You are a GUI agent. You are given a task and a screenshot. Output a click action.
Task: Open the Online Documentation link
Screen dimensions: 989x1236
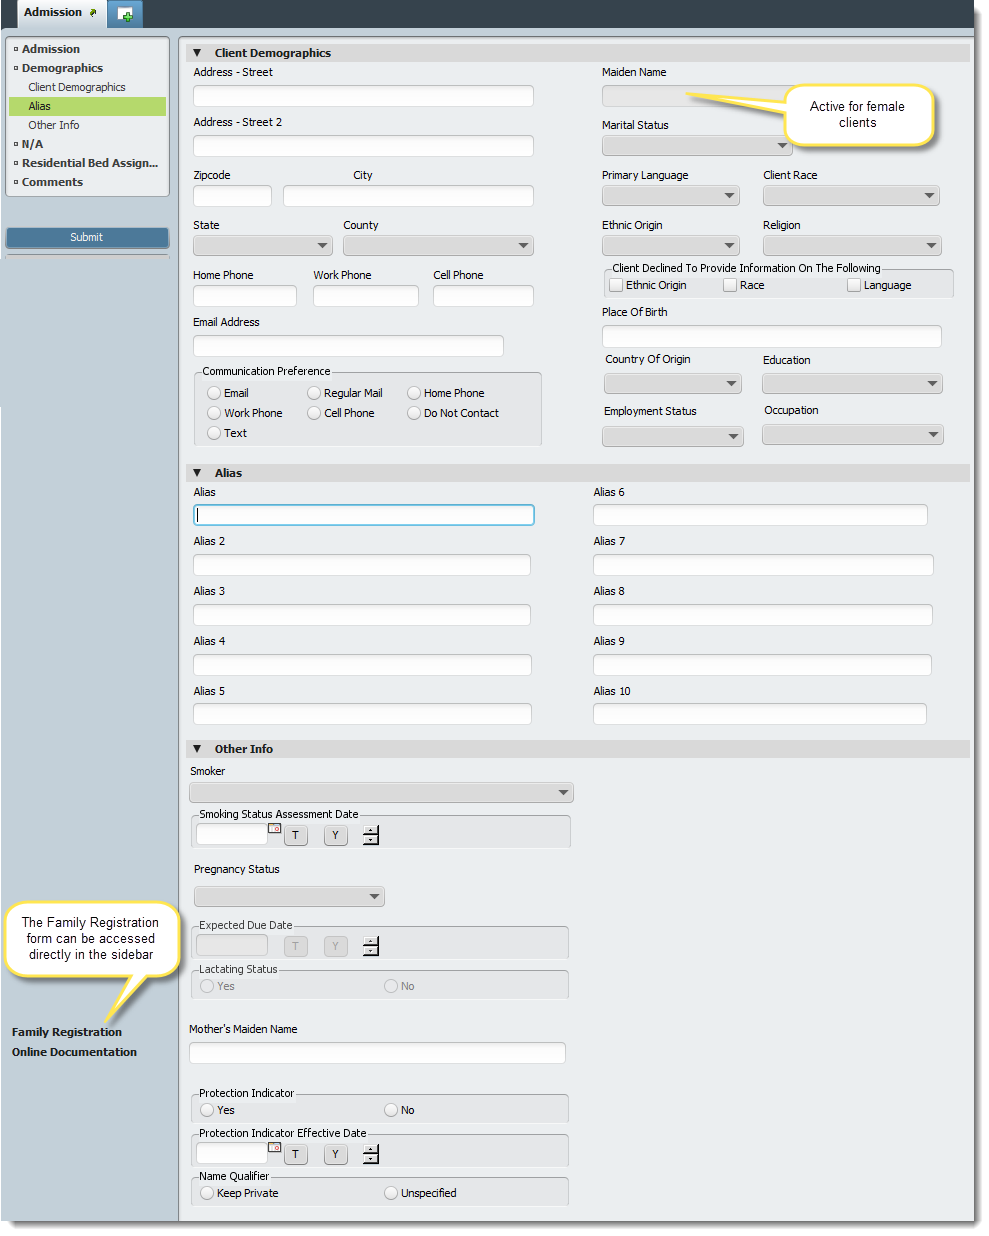(x=74, y=1052)
